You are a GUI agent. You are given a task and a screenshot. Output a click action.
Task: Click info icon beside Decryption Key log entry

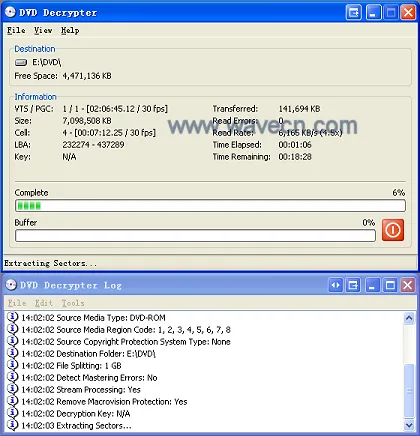[12, 413]
